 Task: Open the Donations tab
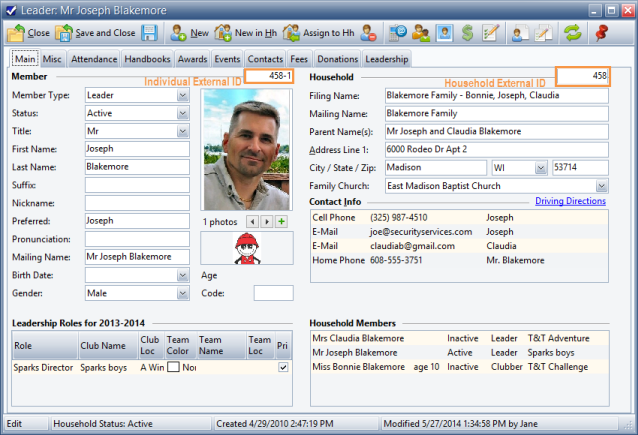(x=337, y=60)
